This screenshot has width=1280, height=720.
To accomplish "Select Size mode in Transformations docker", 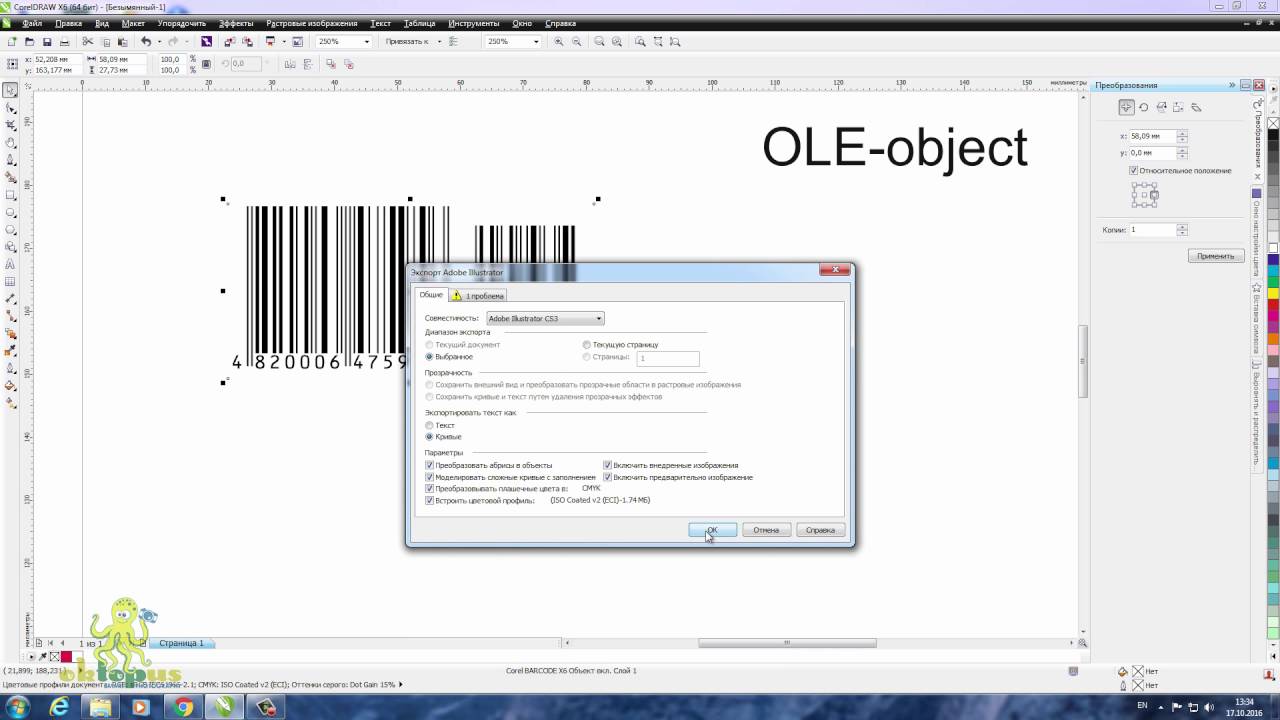I will point(1178,107).
